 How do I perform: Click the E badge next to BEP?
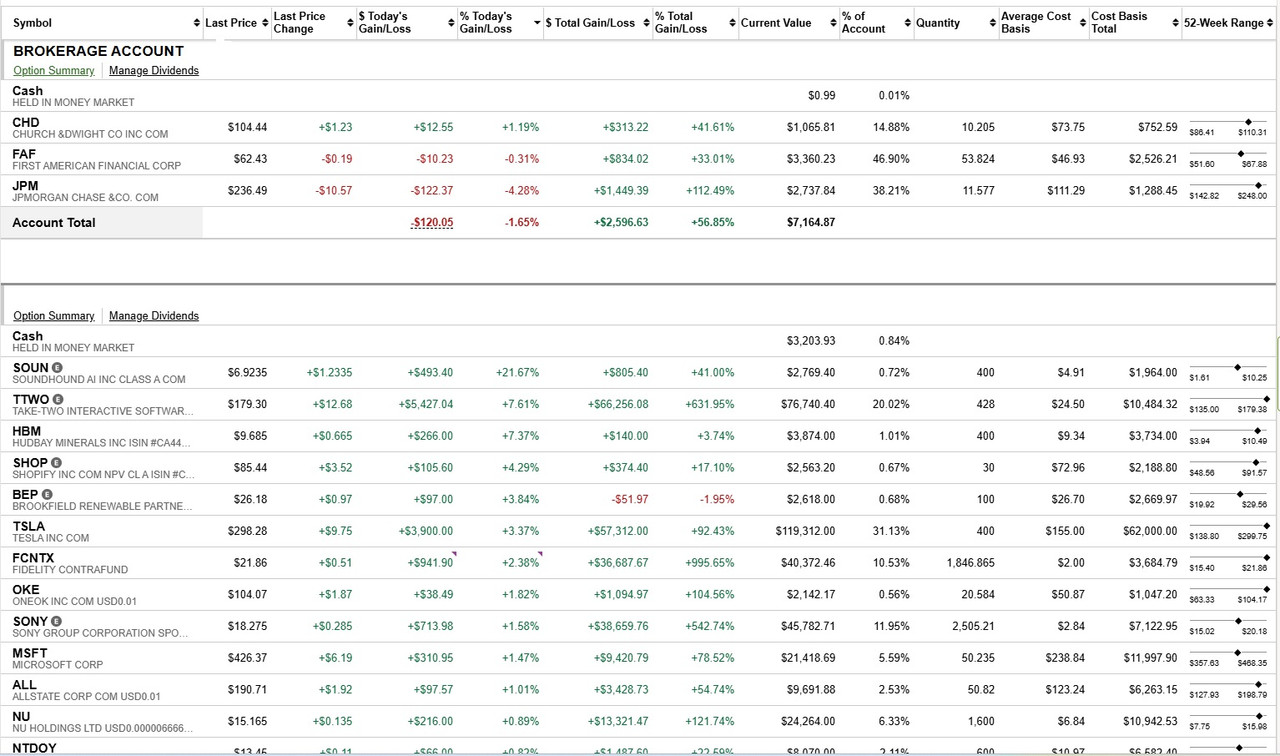click(47, 494)
